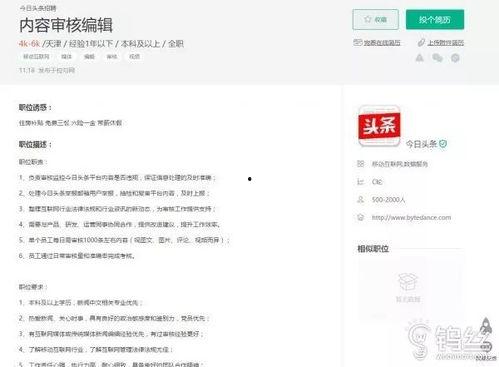This screenshot has height=367, width=499.
Task: Click the 审核 job tag
Action: [x=112, y=57]
